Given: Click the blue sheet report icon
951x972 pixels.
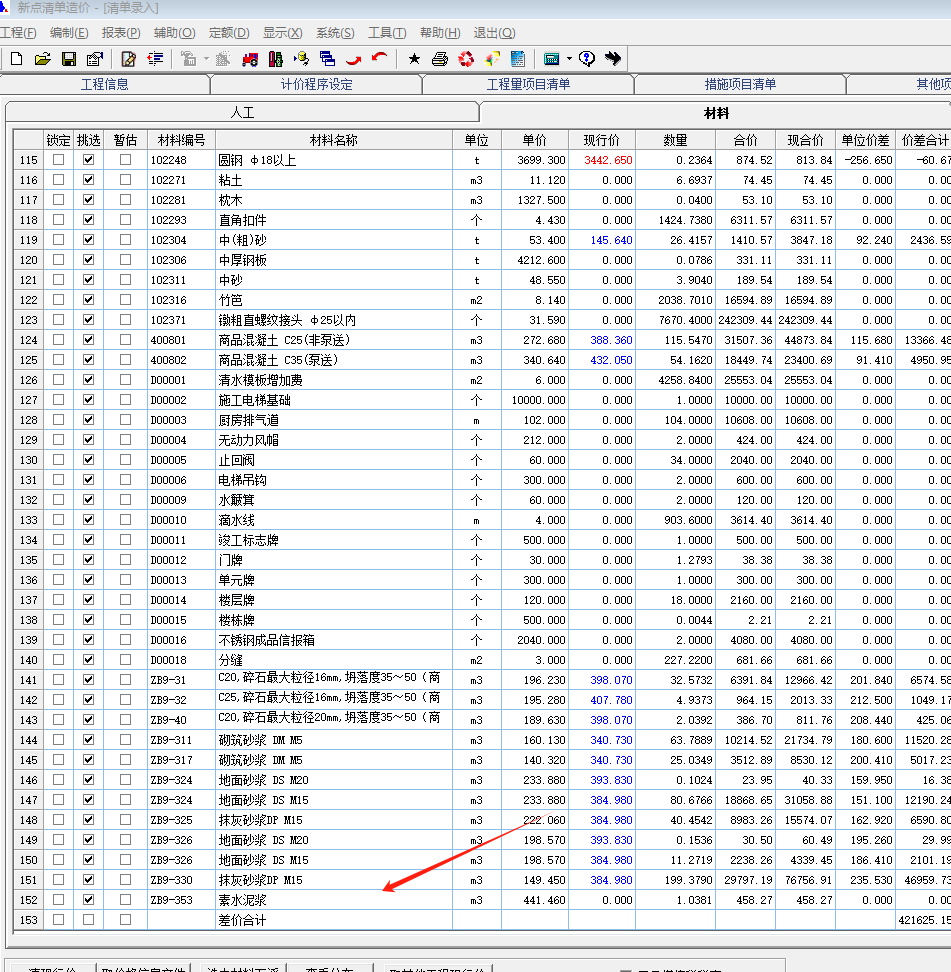Looking at the screenshot, I should pos(518,59).
